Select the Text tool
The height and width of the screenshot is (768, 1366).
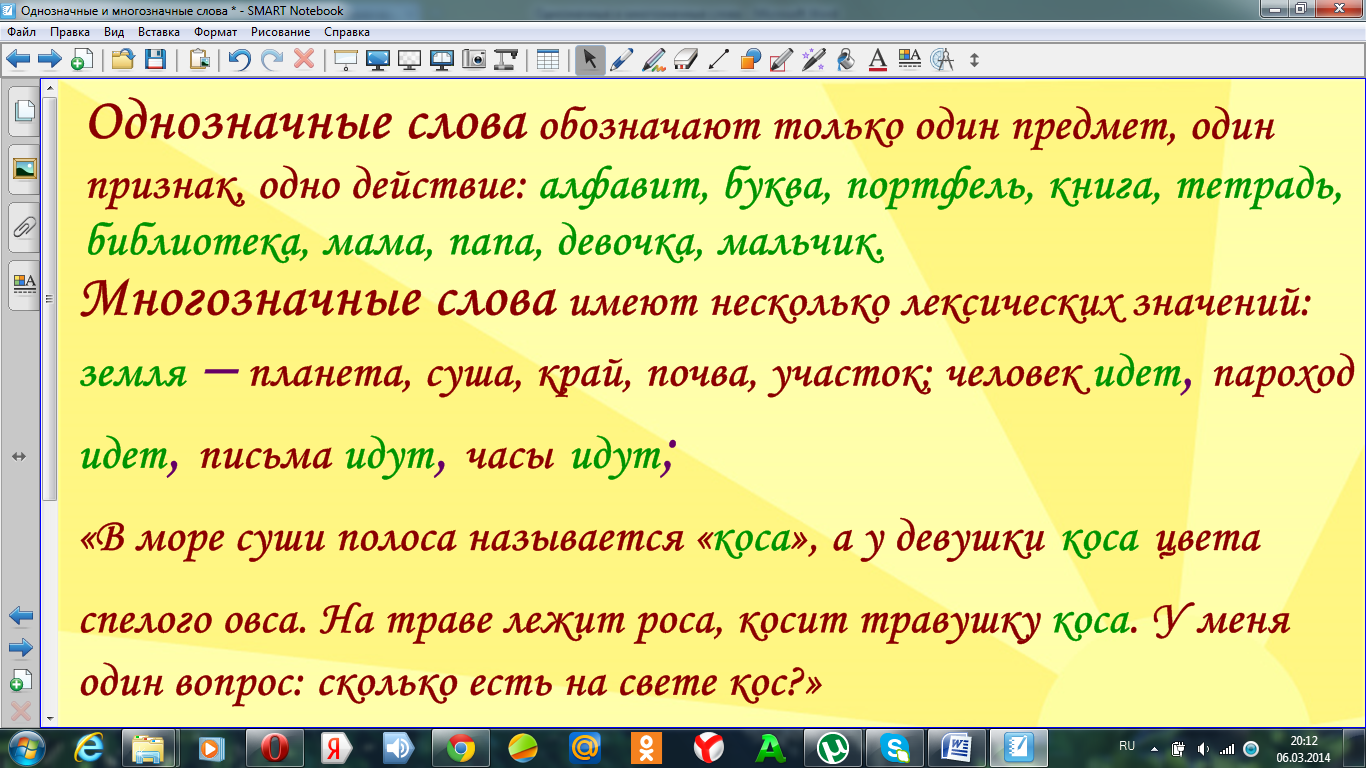[x=878, y=60]
